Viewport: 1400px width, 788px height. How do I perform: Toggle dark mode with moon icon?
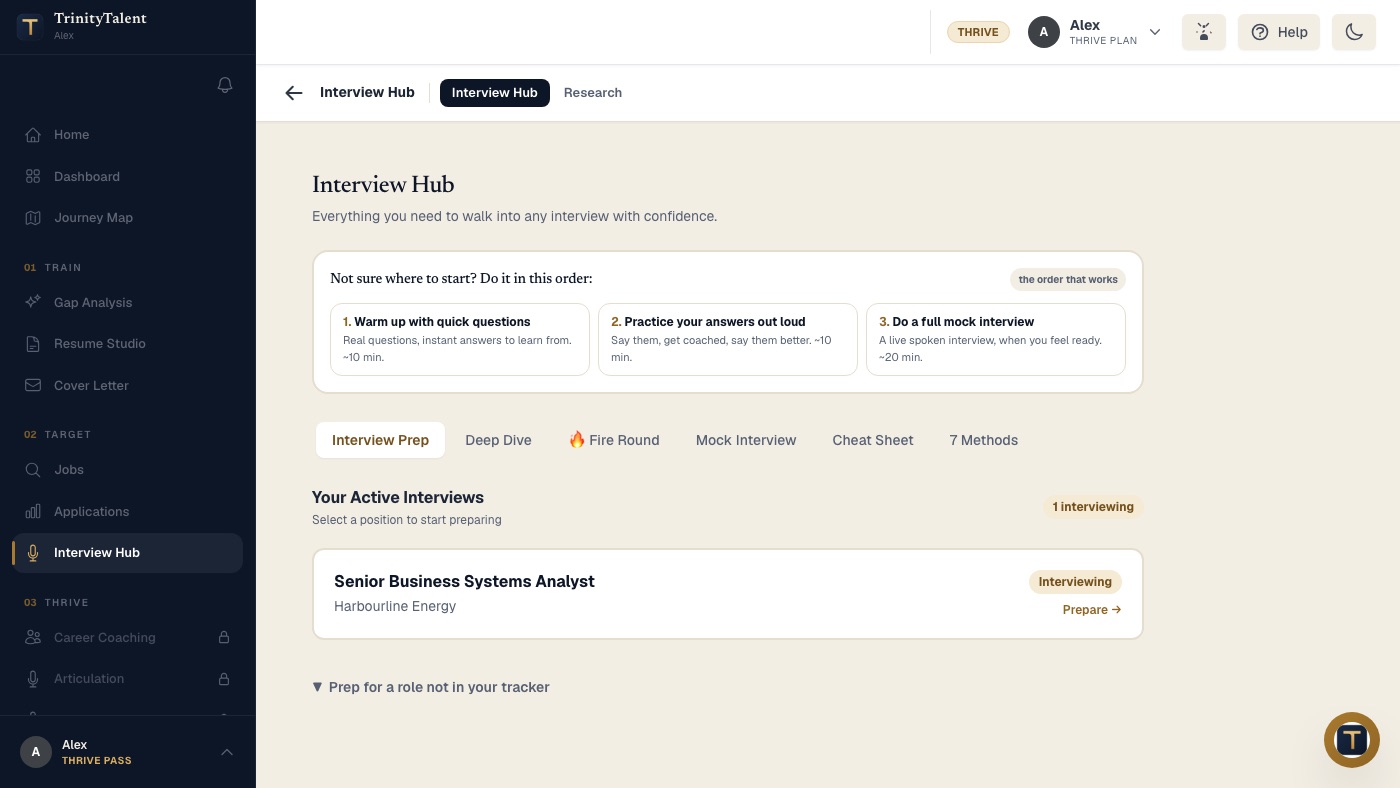click(1354, 32)
